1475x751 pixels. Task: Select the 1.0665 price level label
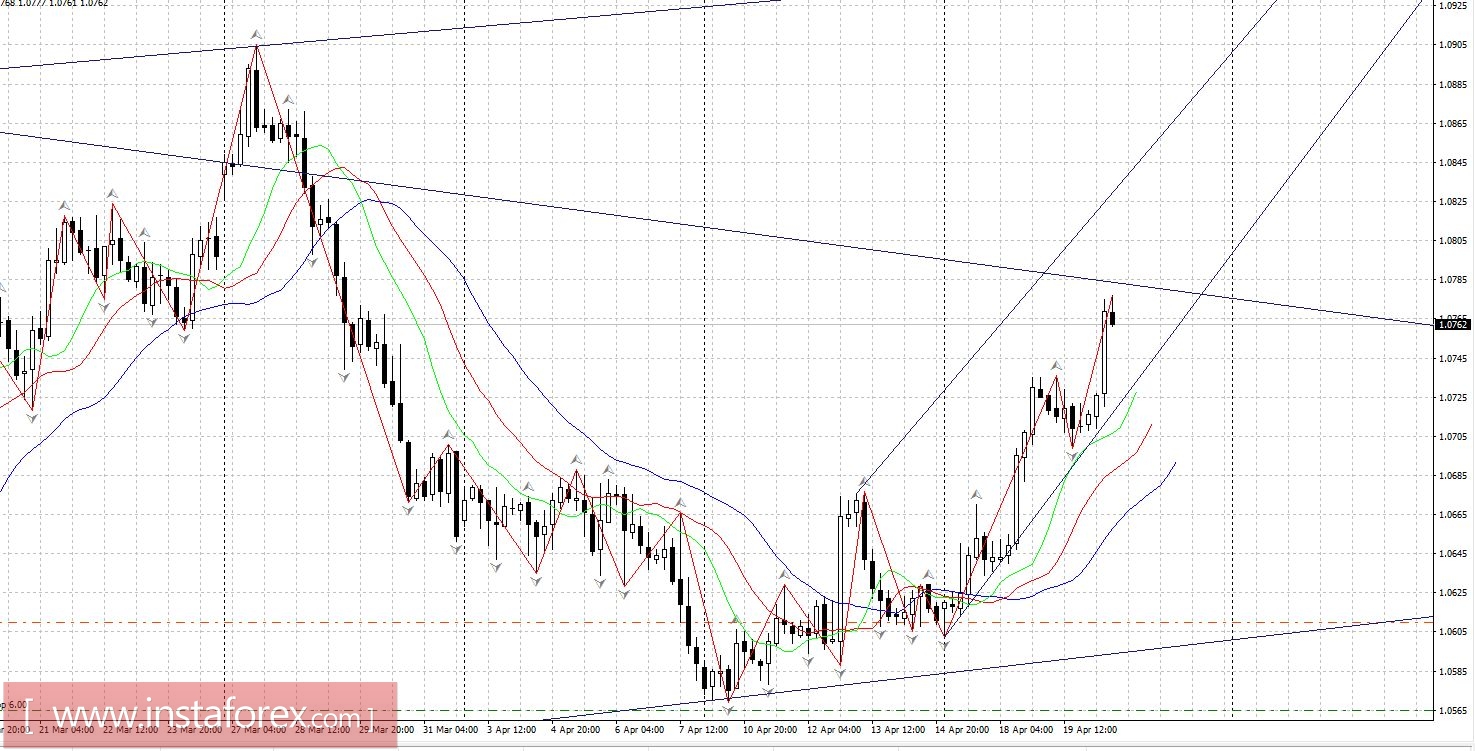[1453, 515]
